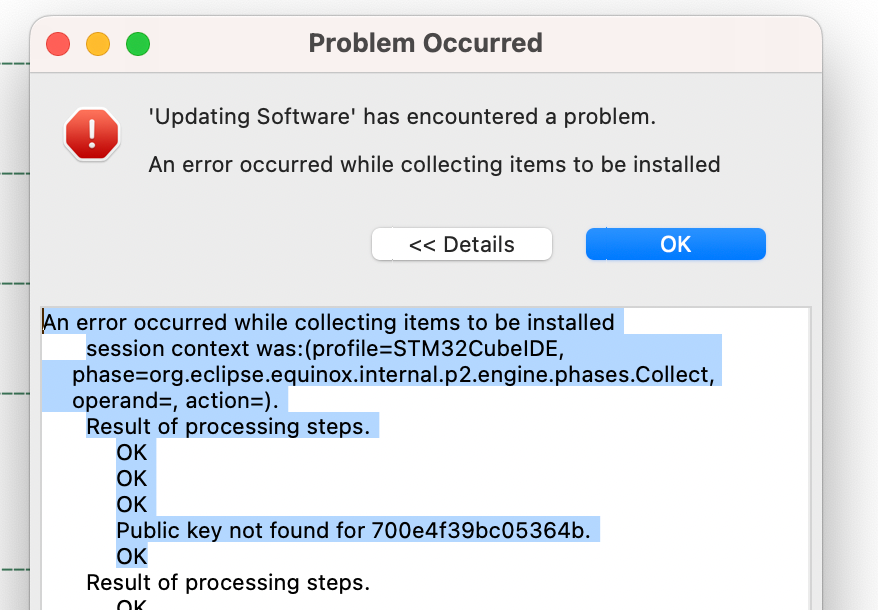The width and height of the screenshot is (878, 610).
Task: Click the Public key not found for 700e4f39bc05364b line
Action: pyautogui.click(x=353, y=530)
